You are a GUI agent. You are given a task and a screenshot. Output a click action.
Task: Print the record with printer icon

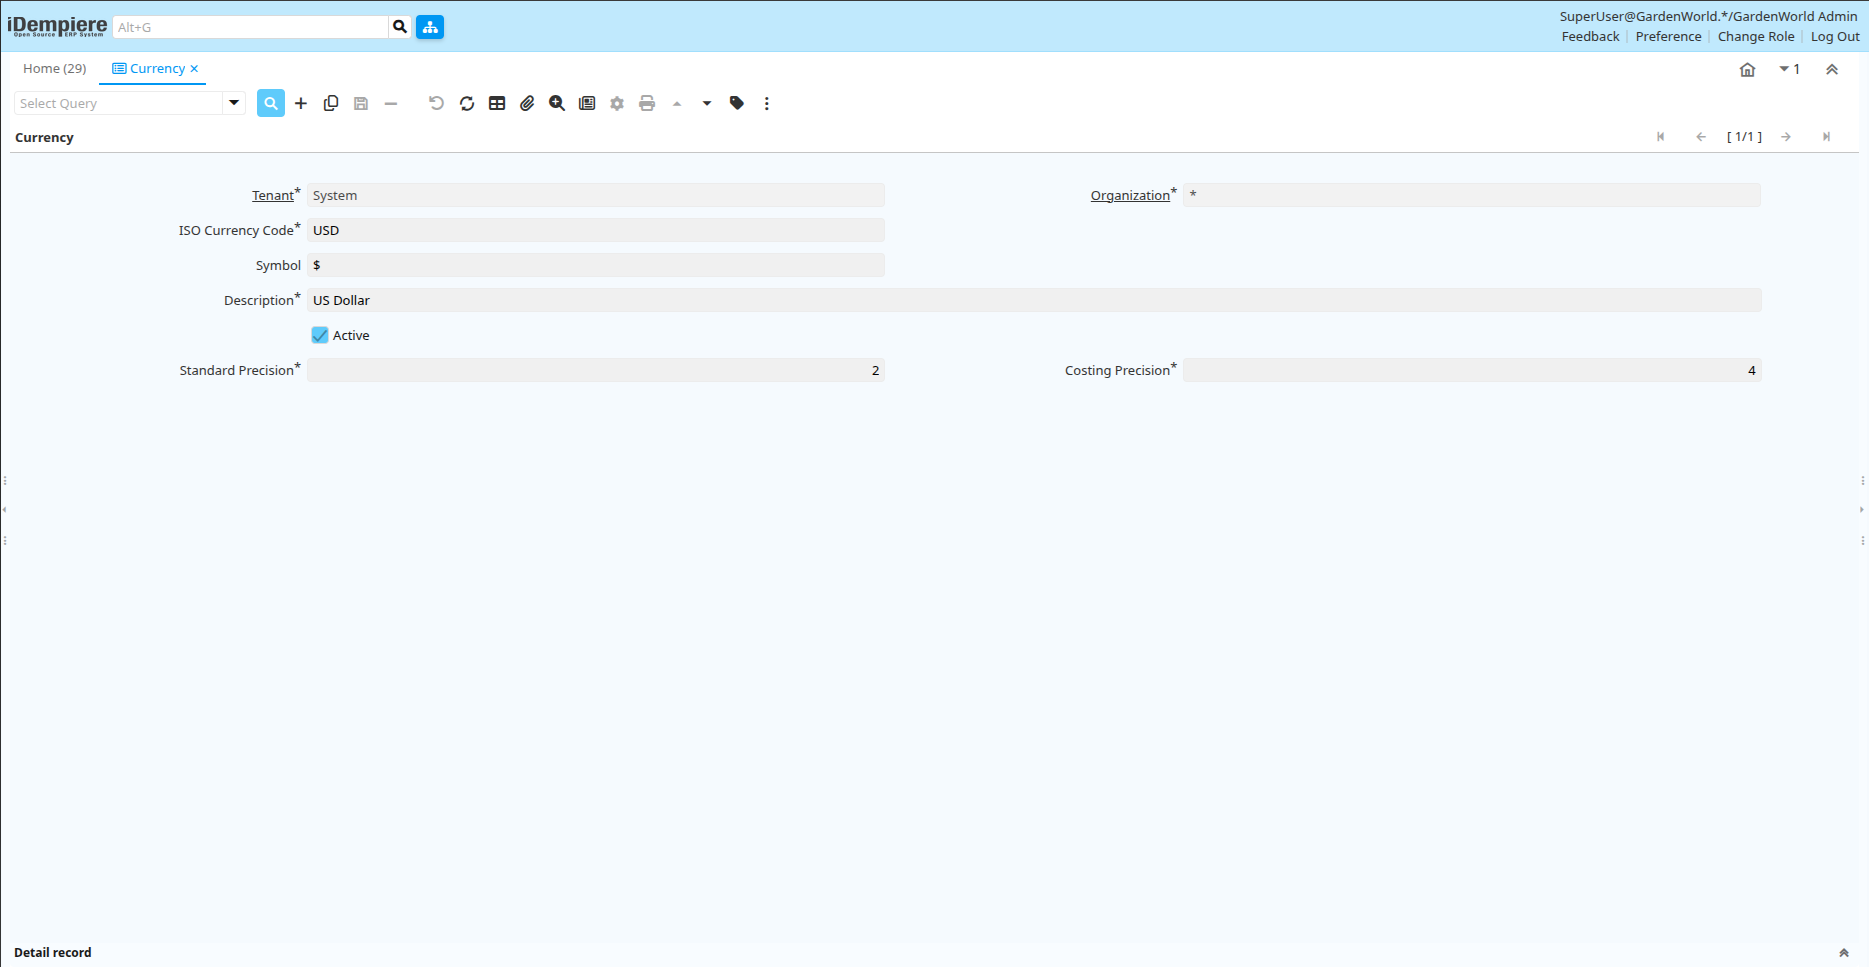647,103
